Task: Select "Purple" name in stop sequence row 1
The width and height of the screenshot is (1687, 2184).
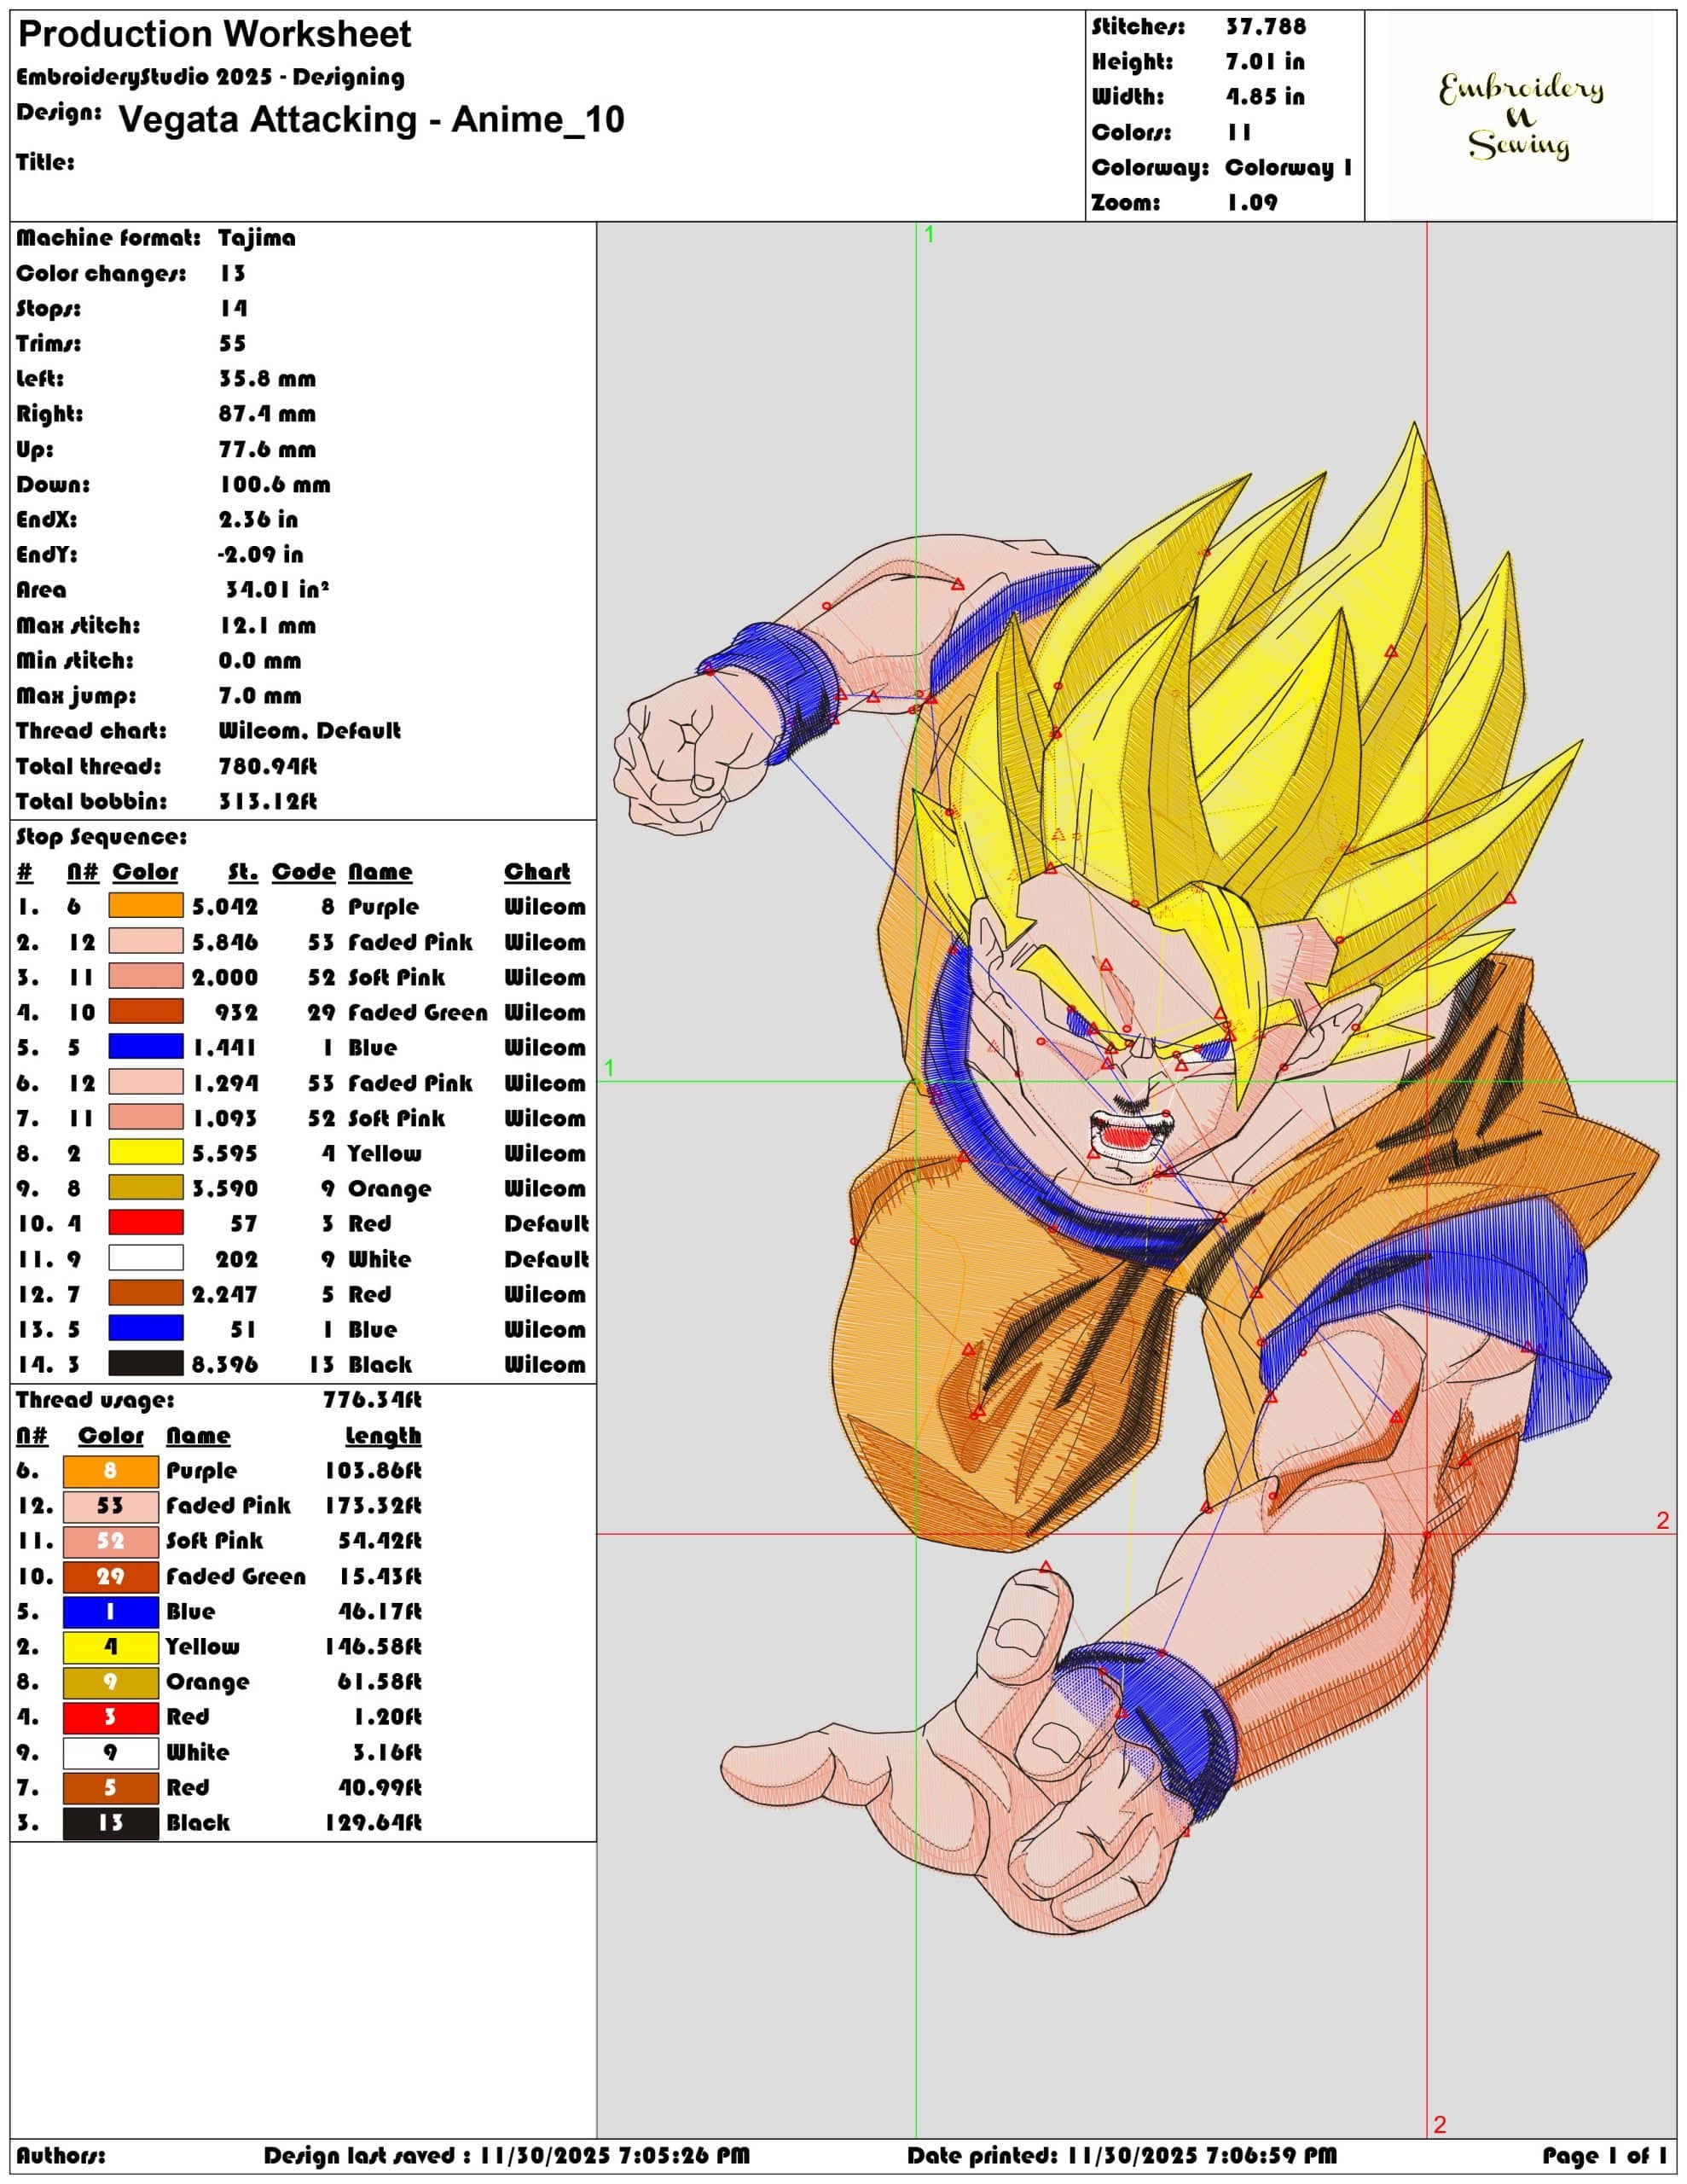Action: point(384,907)
